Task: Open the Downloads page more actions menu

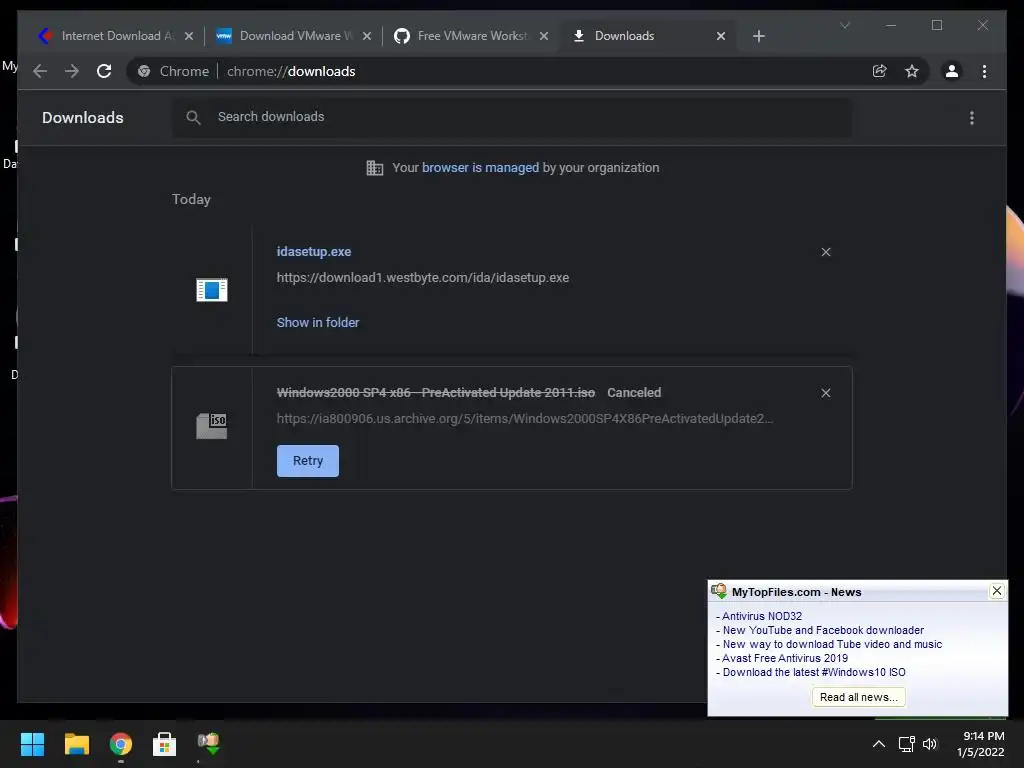Action: coord(972,118)
